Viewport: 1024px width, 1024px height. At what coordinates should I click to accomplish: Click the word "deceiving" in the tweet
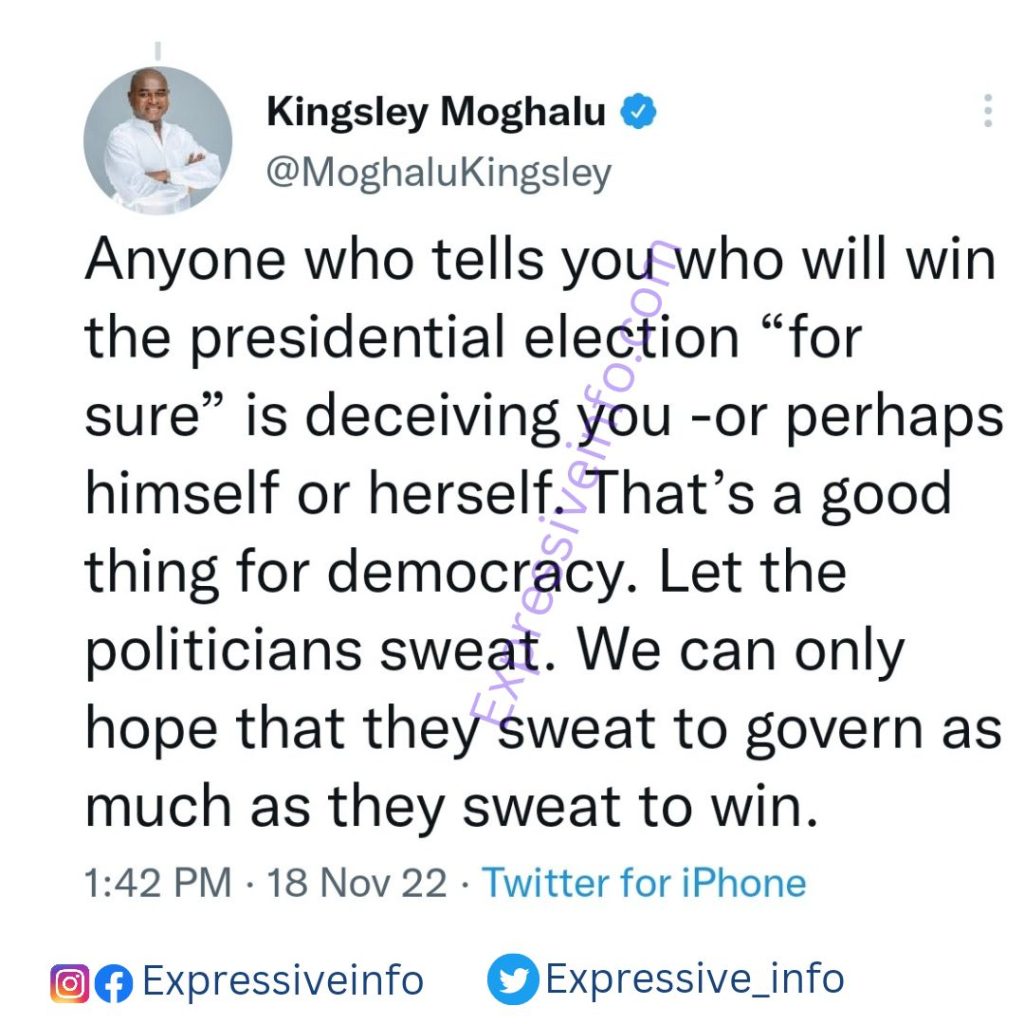[x=432, y=416]
